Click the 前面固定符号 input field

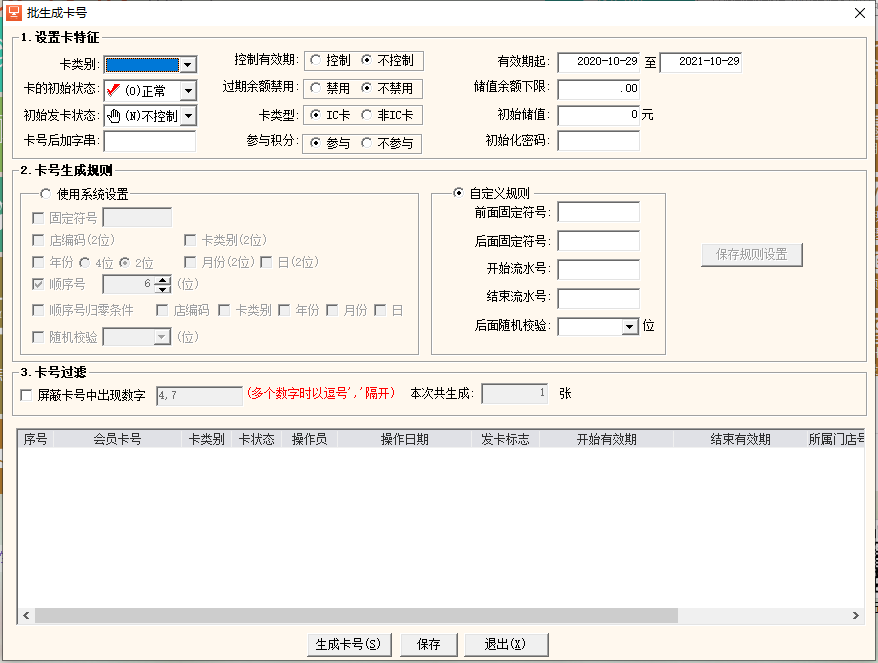[599, 212]
